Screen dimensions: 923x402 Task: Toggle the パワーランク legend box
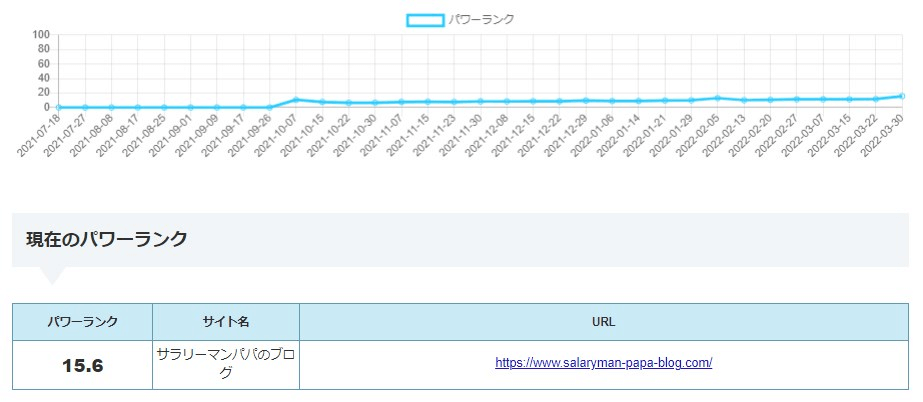coord(425,19)
